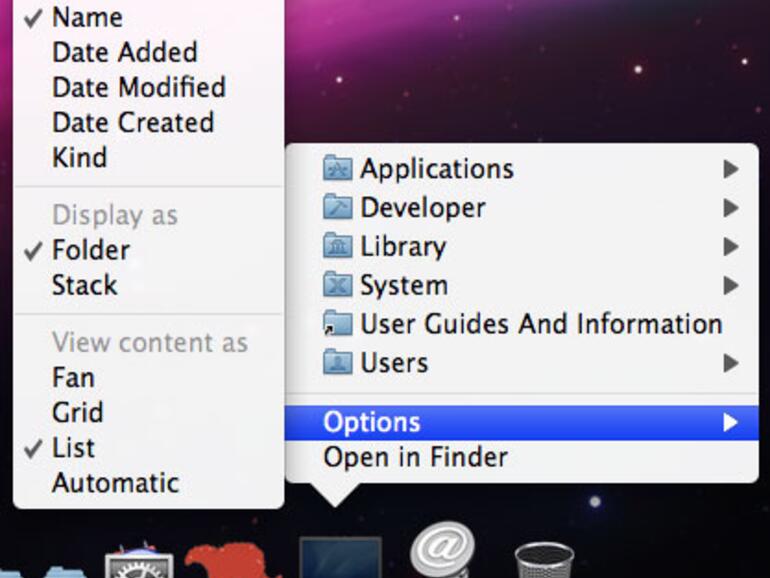The height and width of the screenshot is (578, 770).
Task: Click the Users folder icon
Action: point(337,362)
